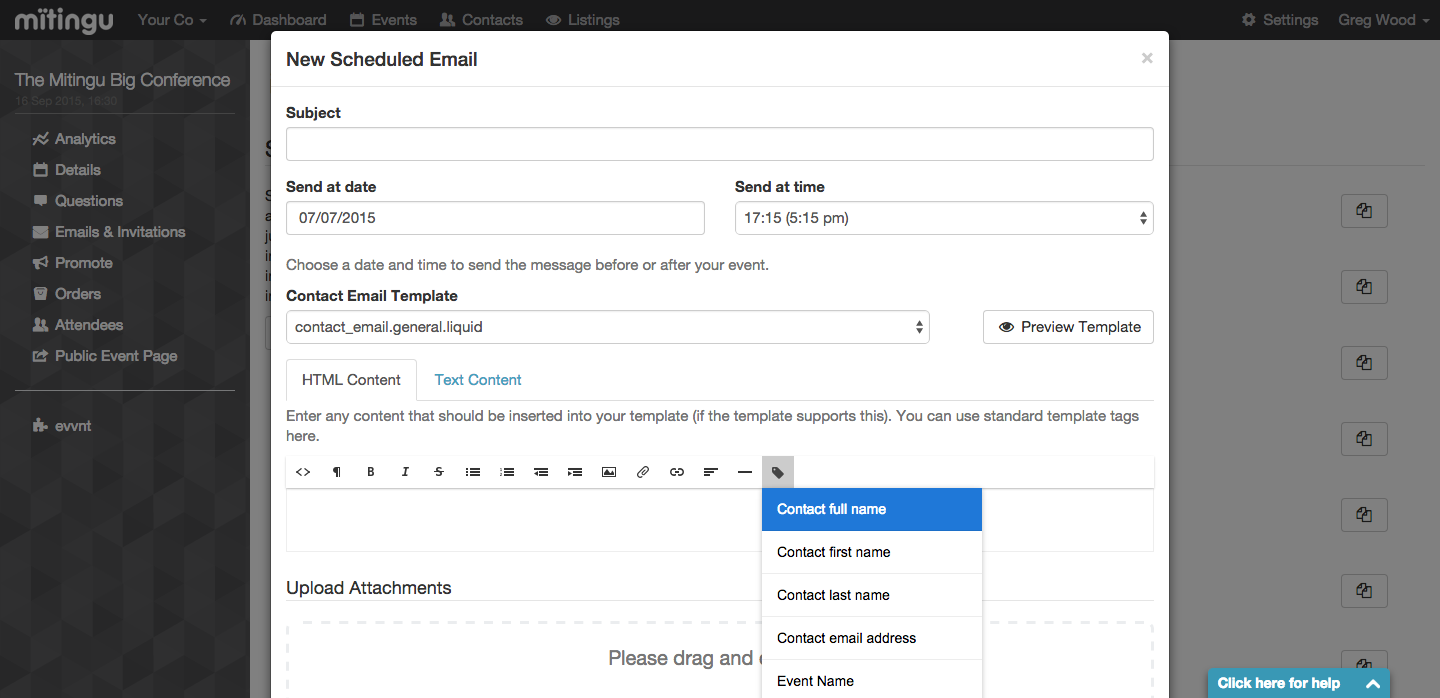The image size is (1440, 698).
Task: Open Contacts in the top navigation
Action: [x=481, y=20]
